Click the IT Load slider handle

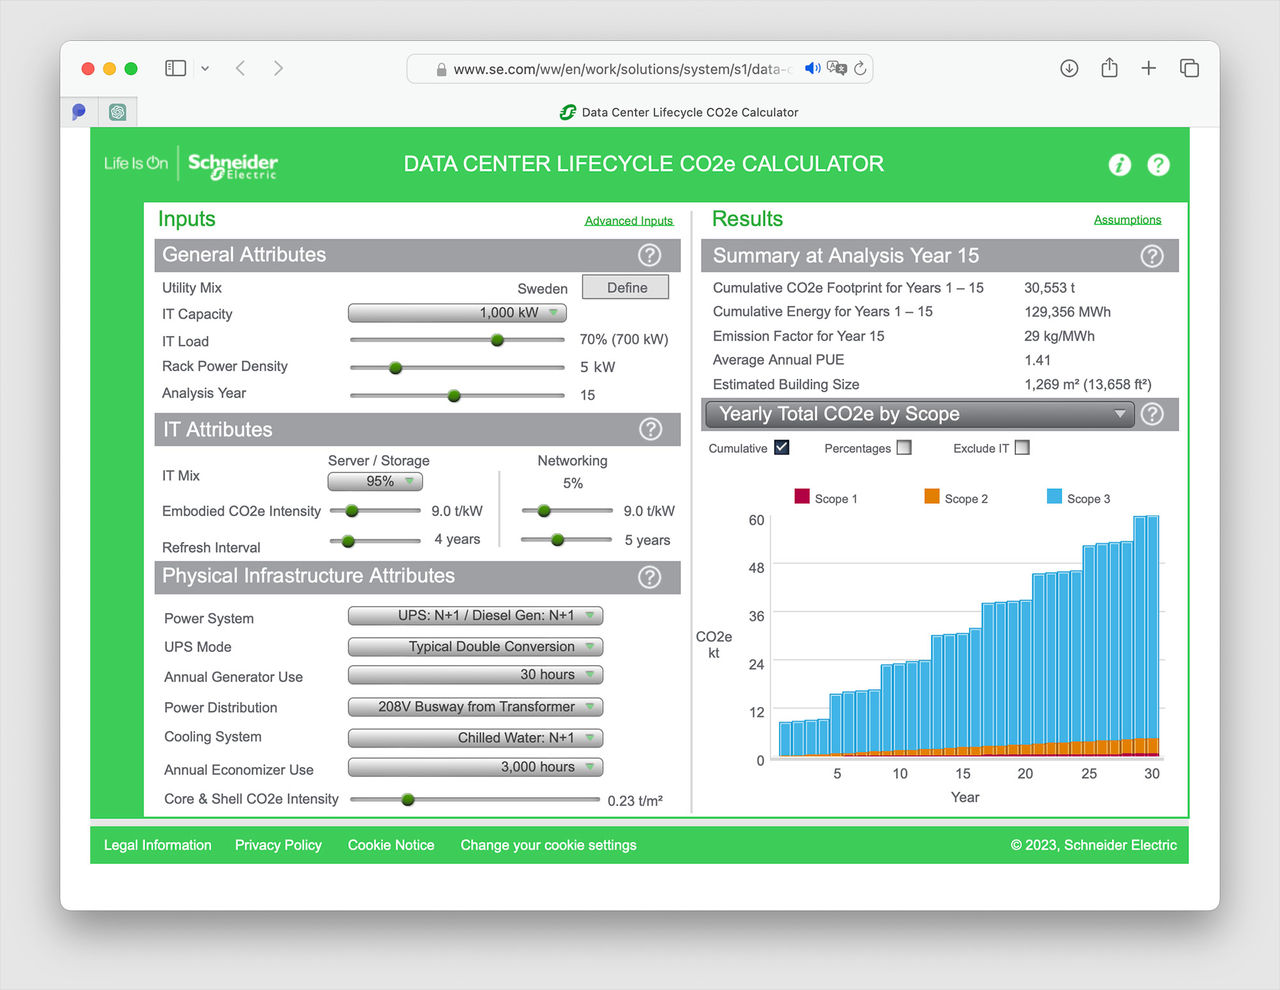coord(497,340)
